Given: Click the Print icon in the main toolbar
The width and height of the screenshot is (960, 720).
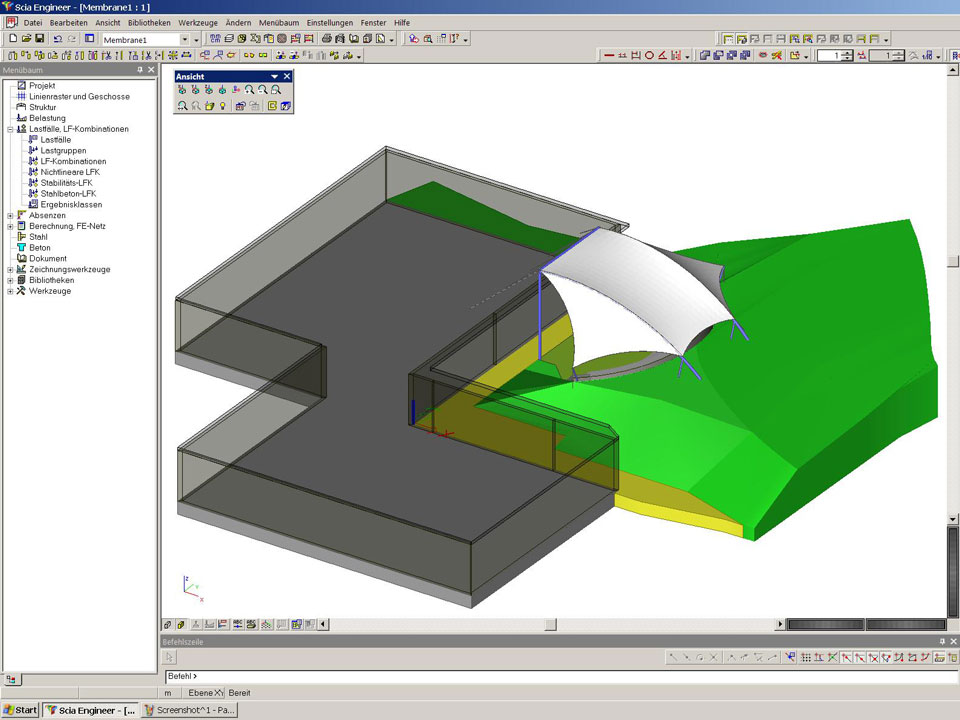Looking at the screenshot, I should click(327, 39).
